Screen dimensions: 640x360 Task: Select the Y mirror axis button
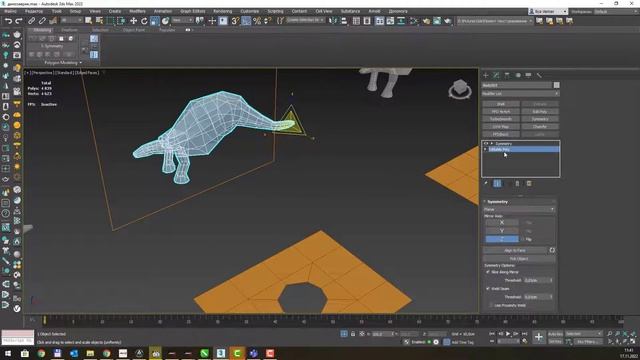click(x=502, y=231)
